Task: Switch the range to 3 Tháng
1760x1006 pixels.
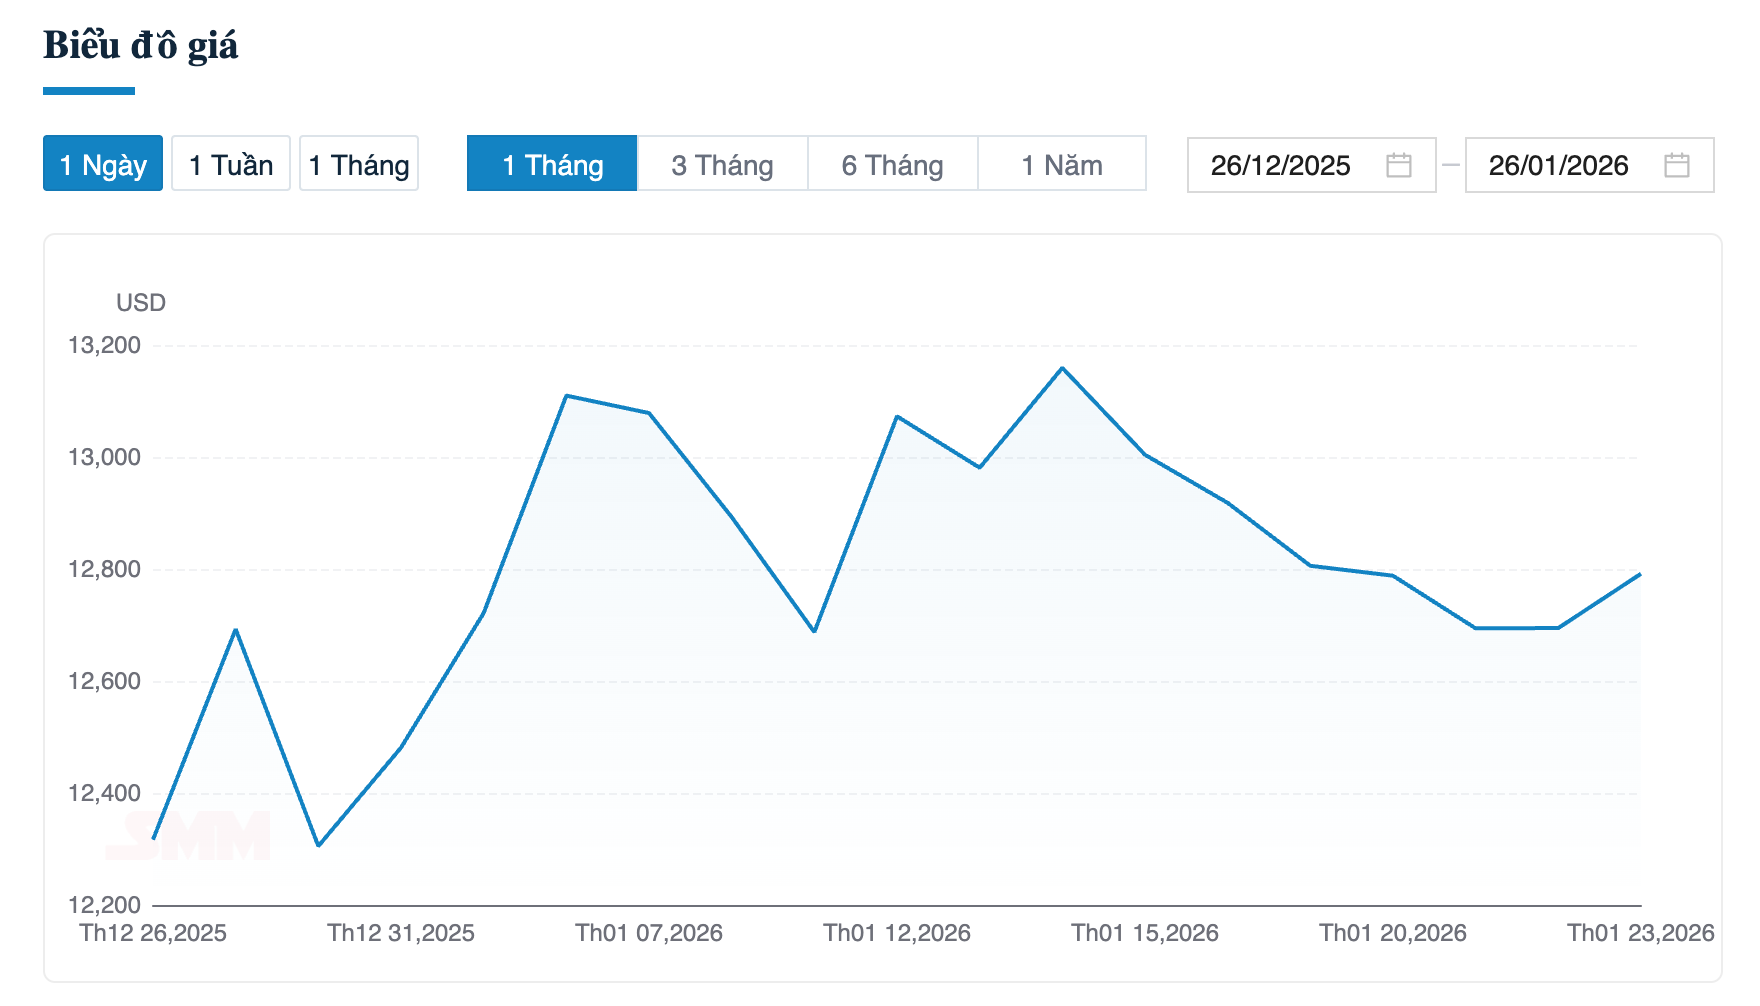Action: pyautogui.click(x=722, y=164)
